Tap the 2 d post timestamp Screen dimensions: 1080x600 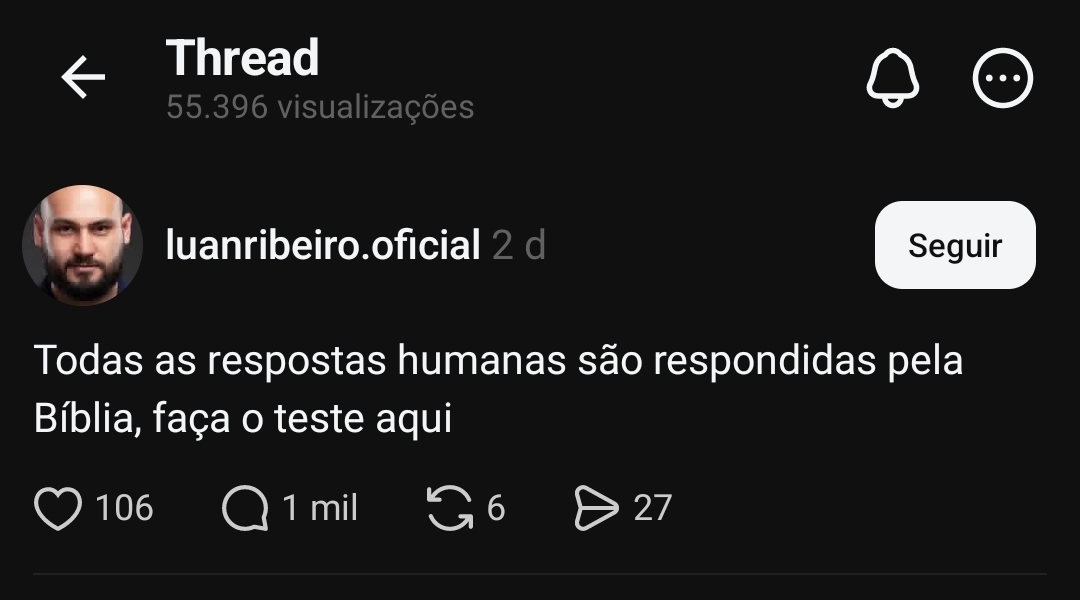pos(519,245)
